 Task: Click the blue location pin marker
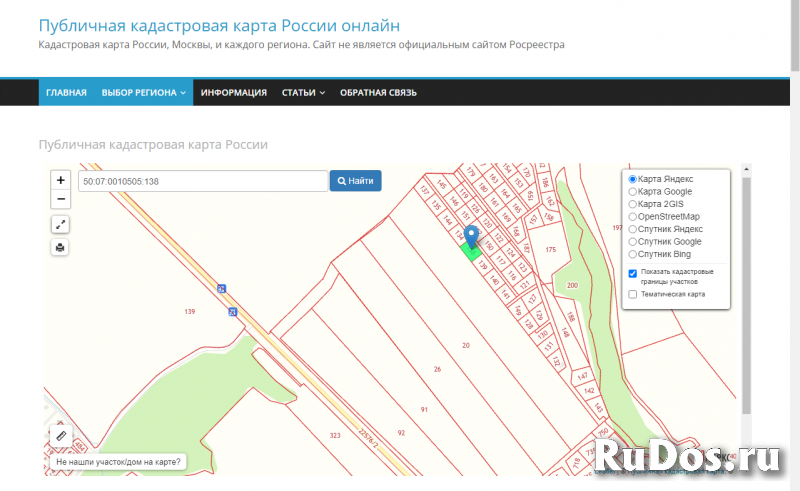click(471, 237)
